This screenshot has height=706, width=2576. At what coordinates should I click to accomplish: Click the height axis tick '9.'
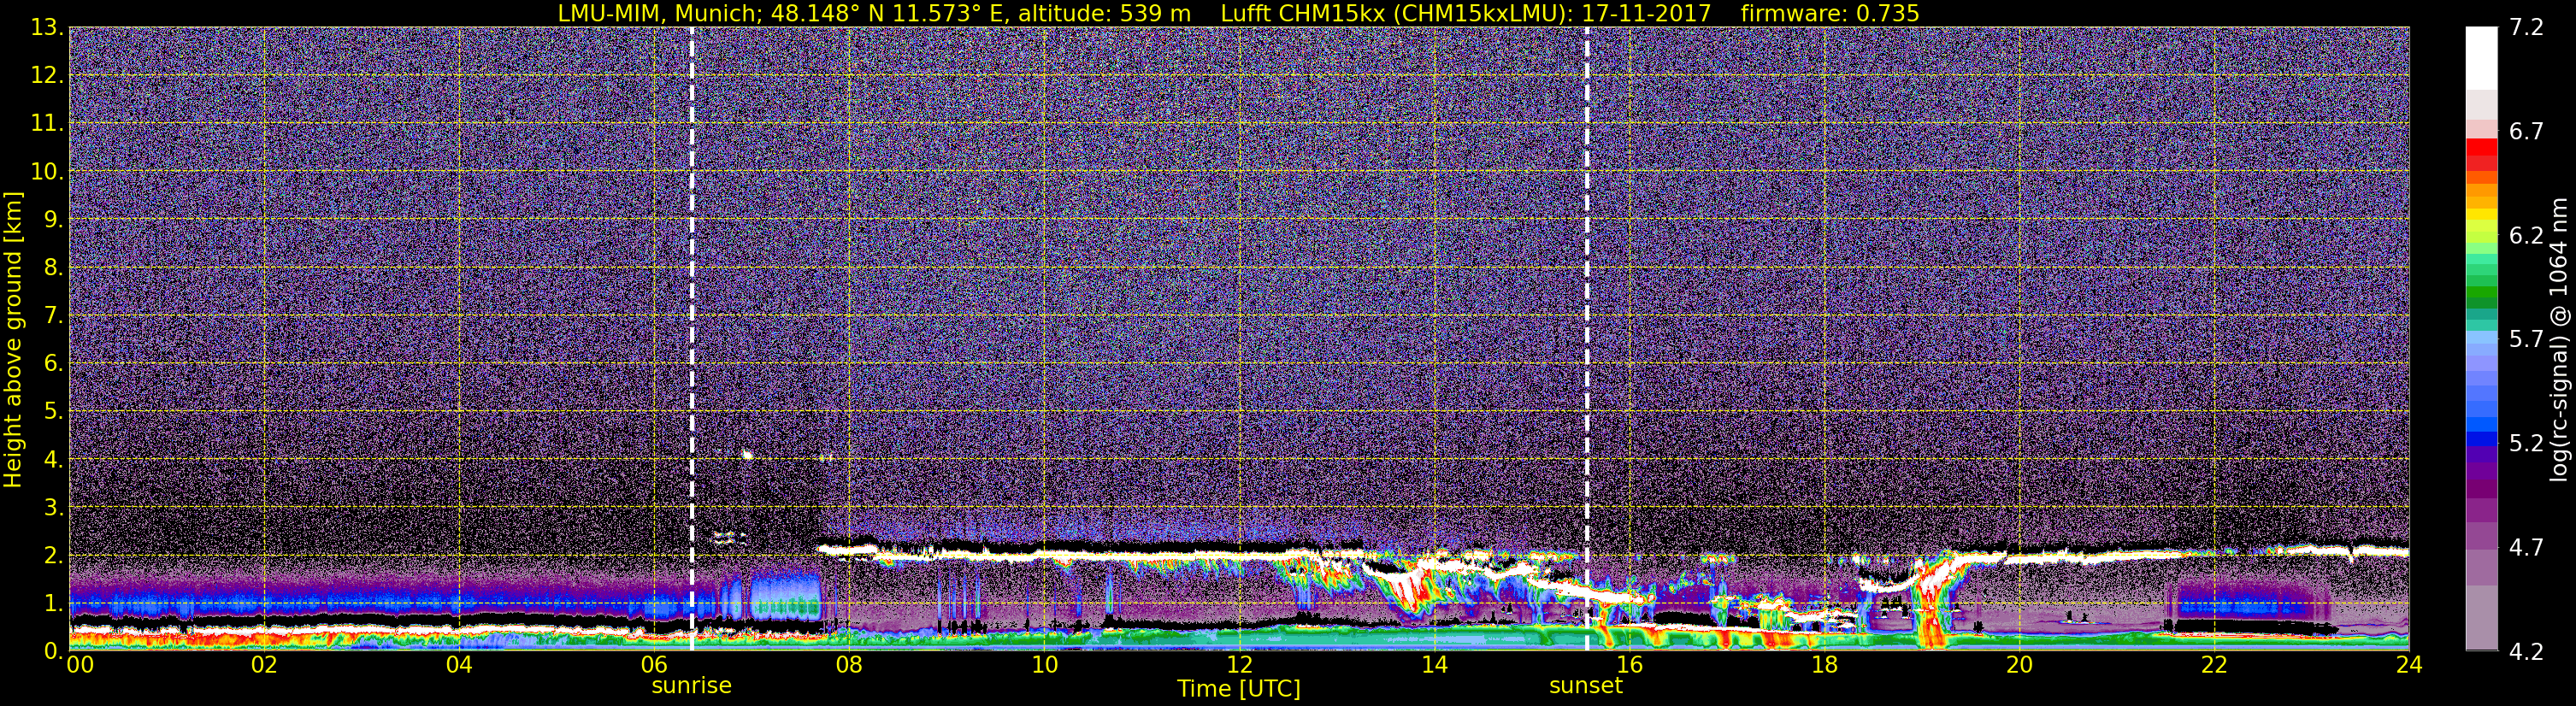pos(53,219)
